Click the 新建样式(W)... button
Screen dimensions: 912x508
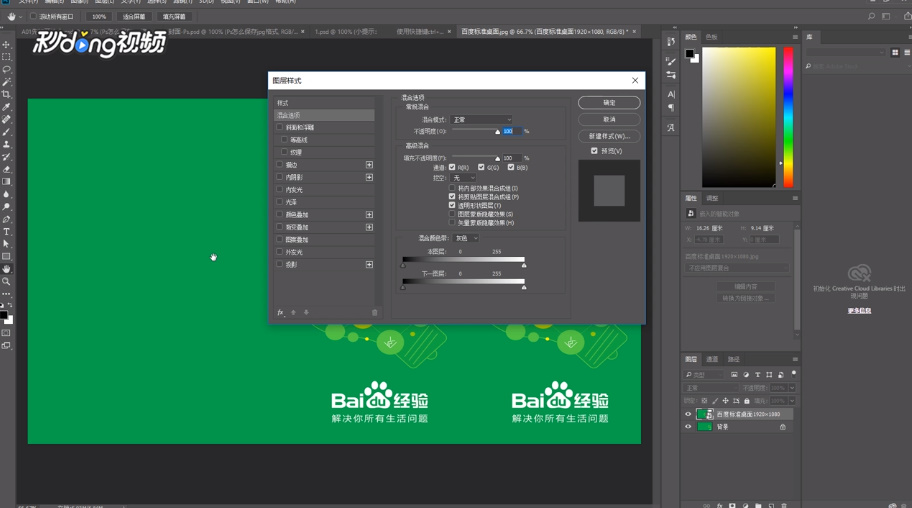click(x=609, y=136)
